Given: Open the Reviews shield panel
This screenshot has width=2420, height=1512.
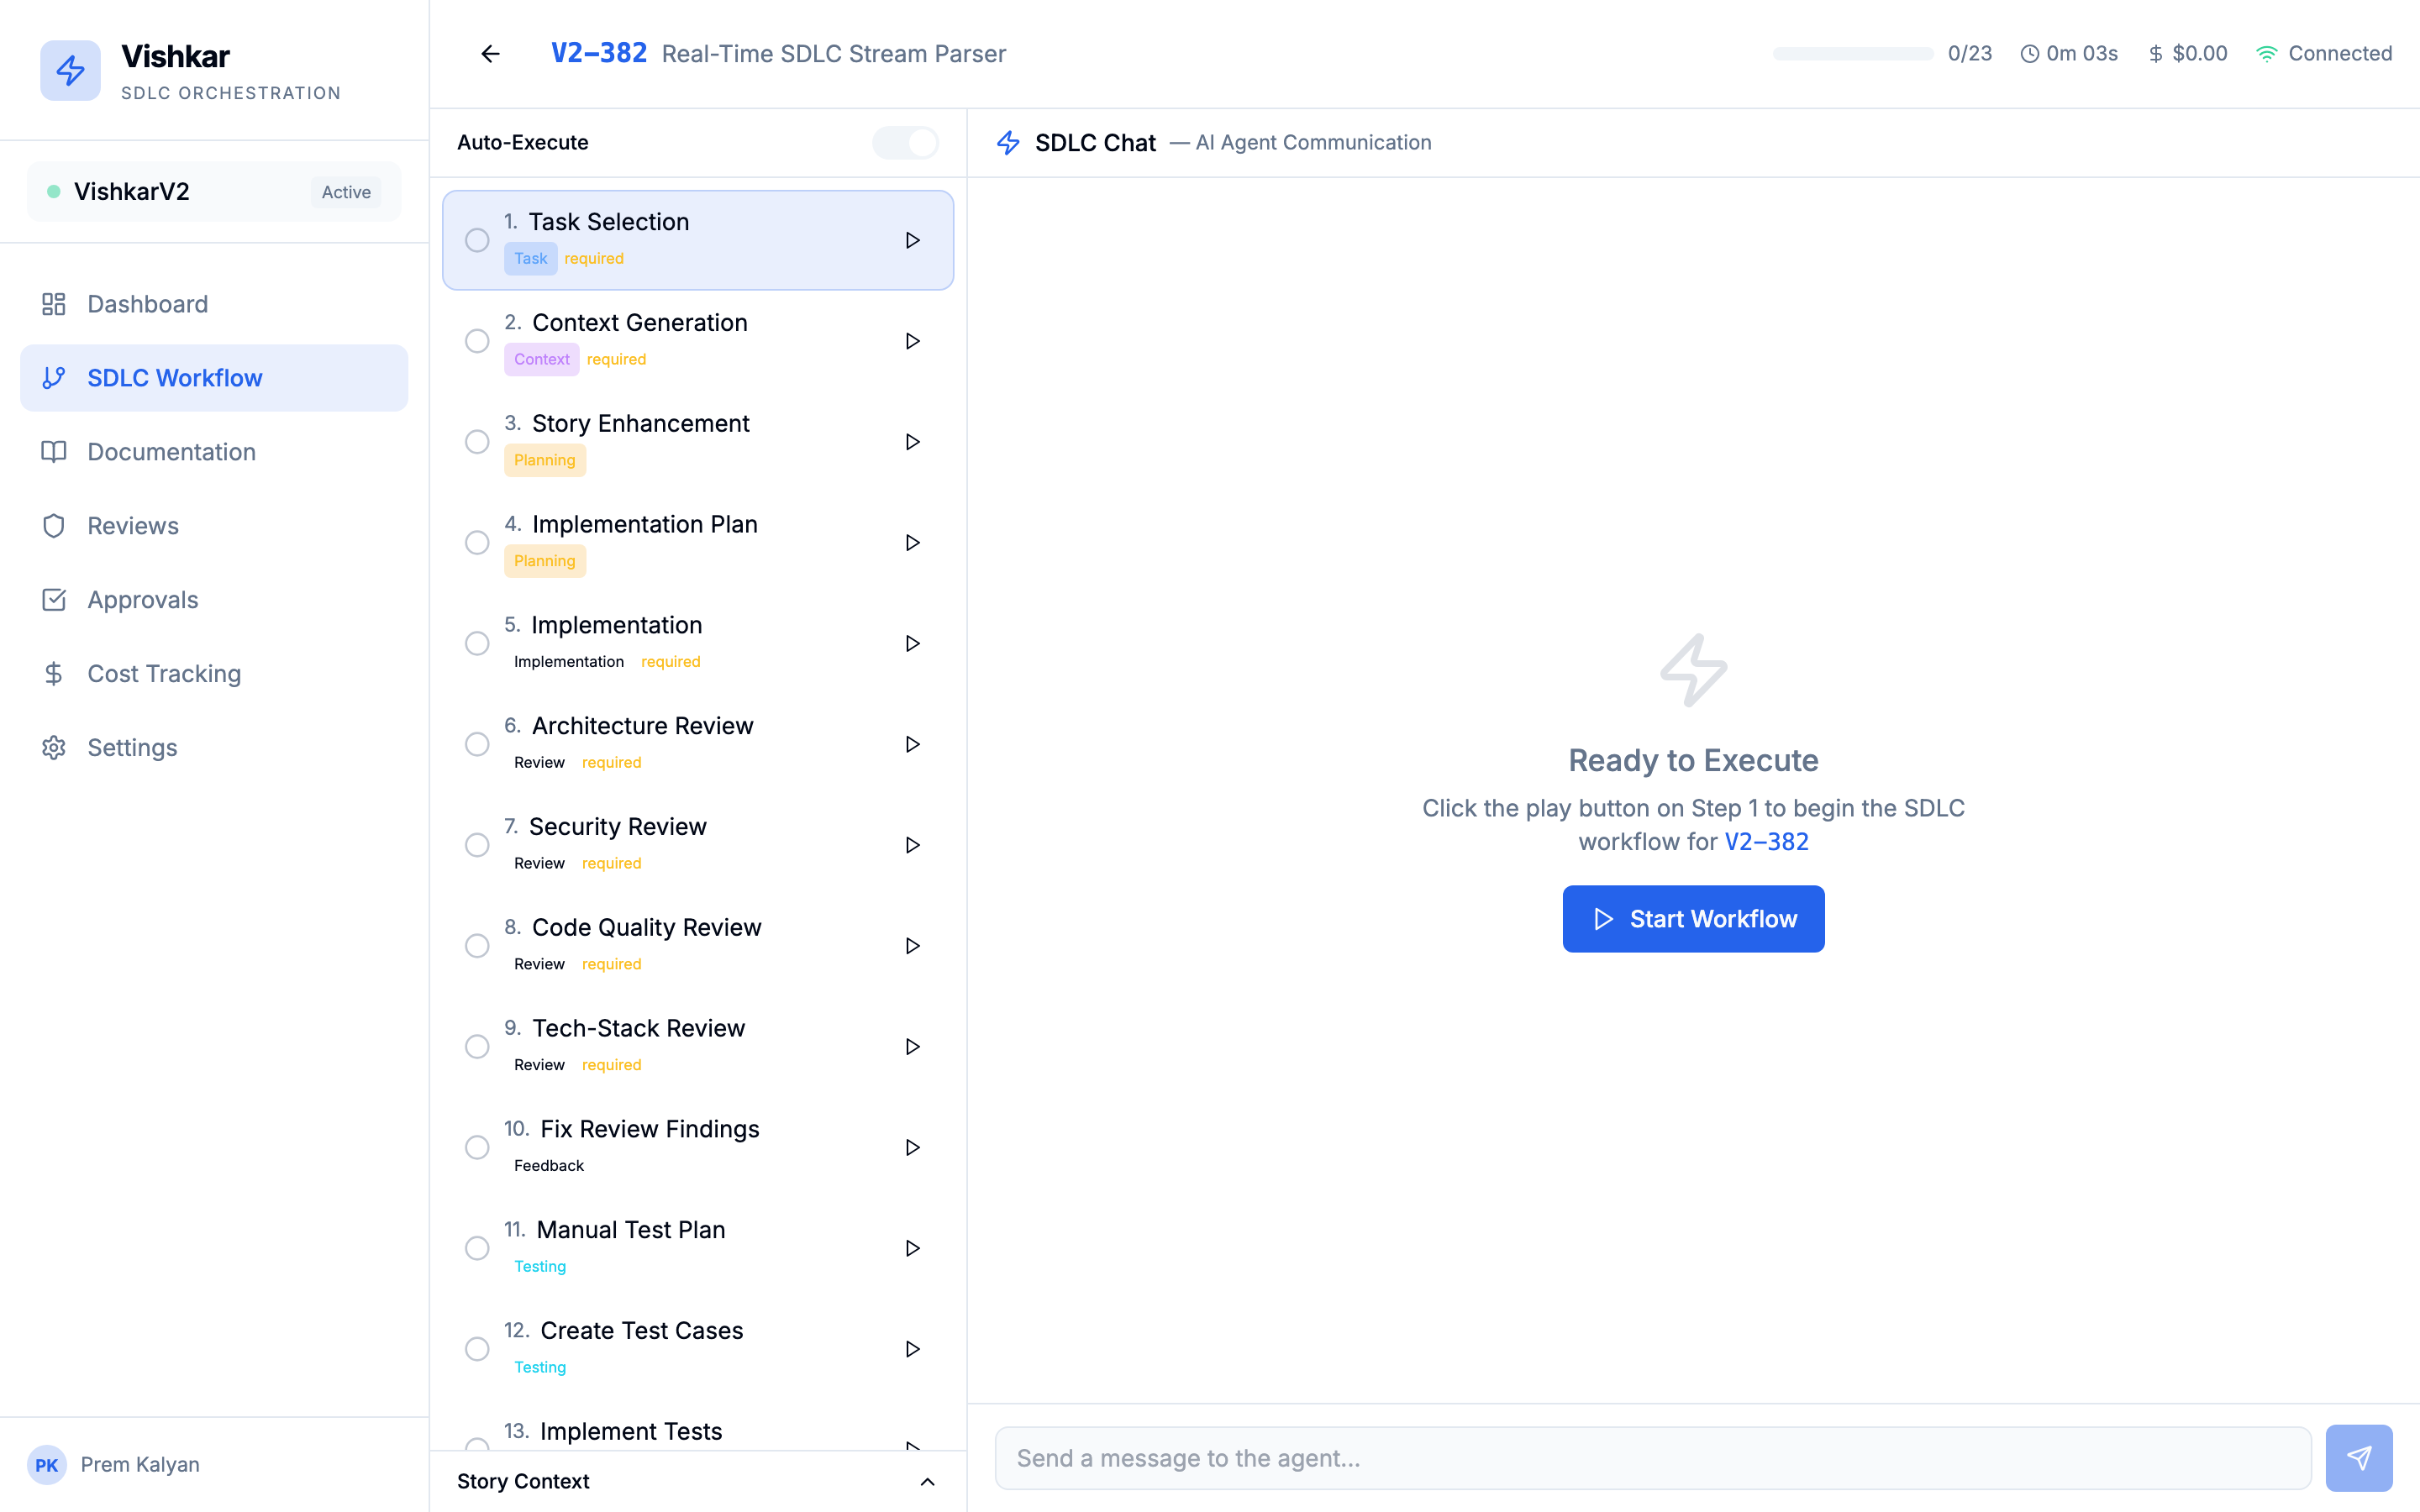Looking at the screenshot, I should [x=131, y=525].
